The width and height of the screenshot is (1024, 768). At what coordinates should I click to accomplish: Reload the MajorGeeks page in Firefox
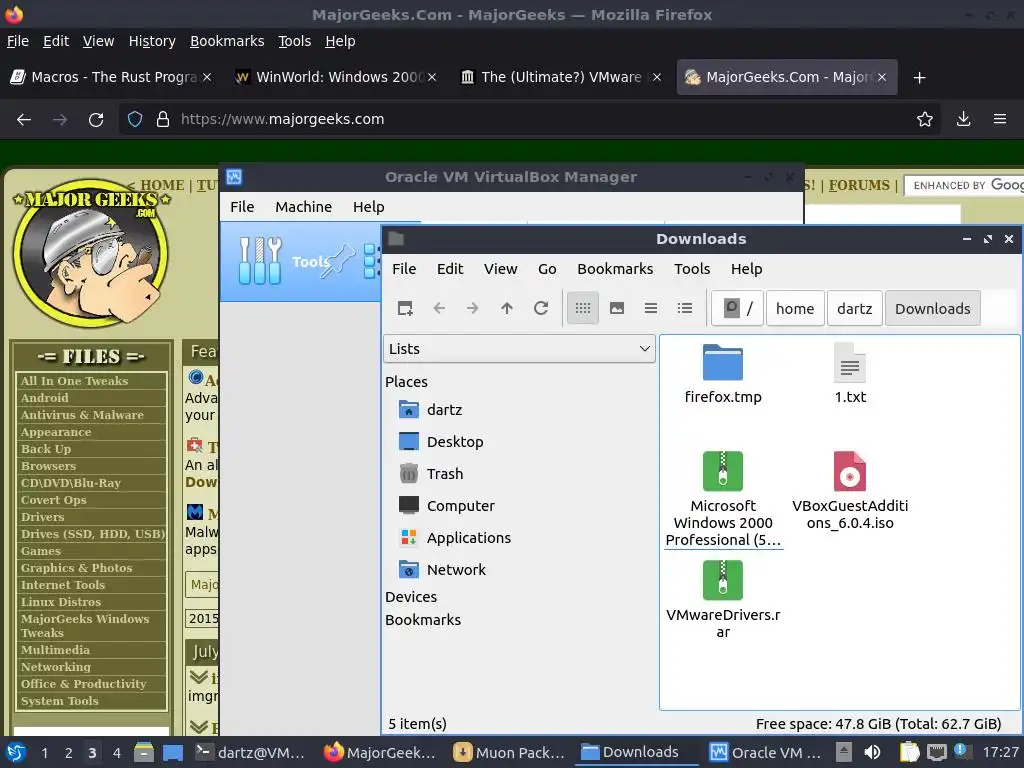[96, 119]
